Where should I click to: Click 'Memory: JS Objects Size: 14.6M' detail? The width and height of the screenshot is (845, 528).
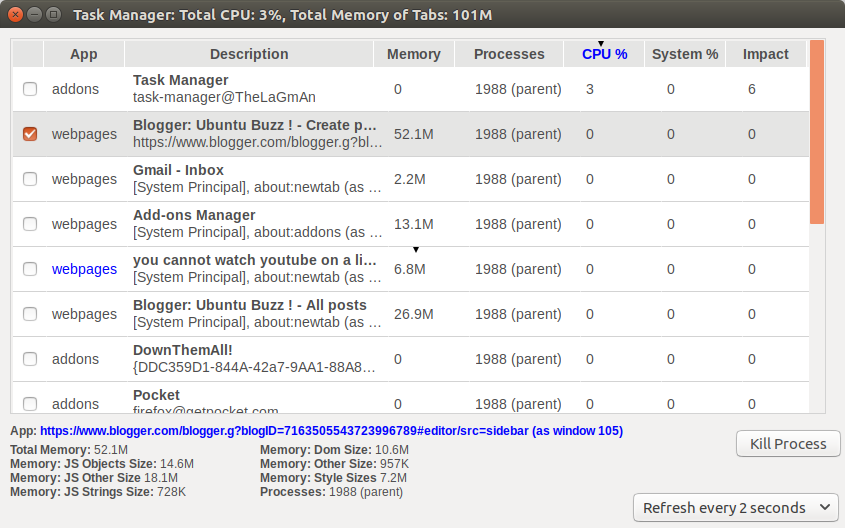click(x=102, y=464)
